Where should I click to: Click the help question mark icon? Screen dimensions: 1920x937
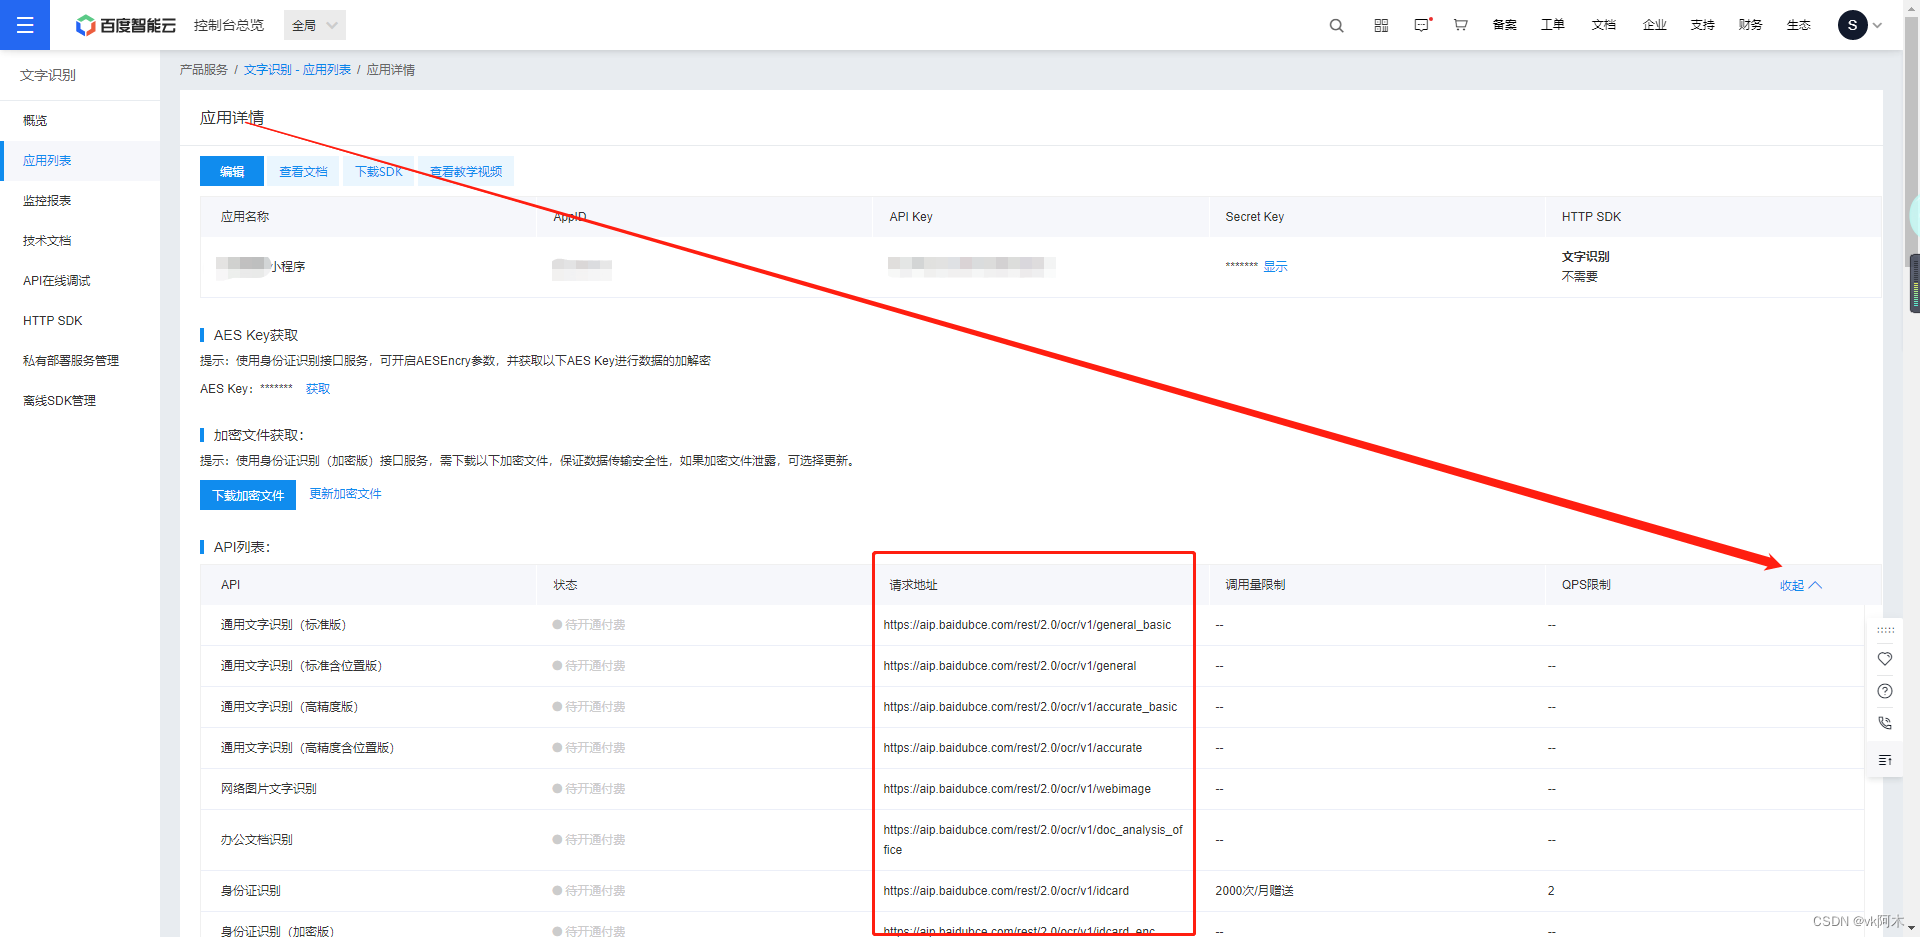point(1885,691)
